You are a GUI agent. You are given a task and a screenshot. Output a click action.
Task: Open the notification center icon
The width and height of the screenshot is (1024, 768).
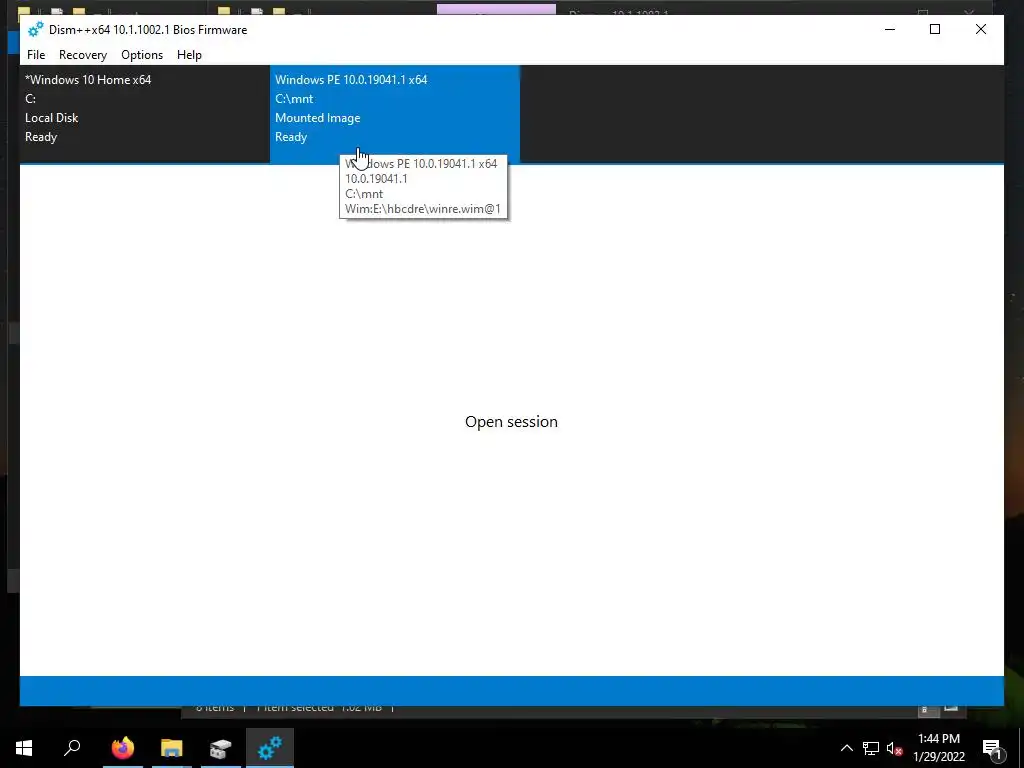(992, 748)
